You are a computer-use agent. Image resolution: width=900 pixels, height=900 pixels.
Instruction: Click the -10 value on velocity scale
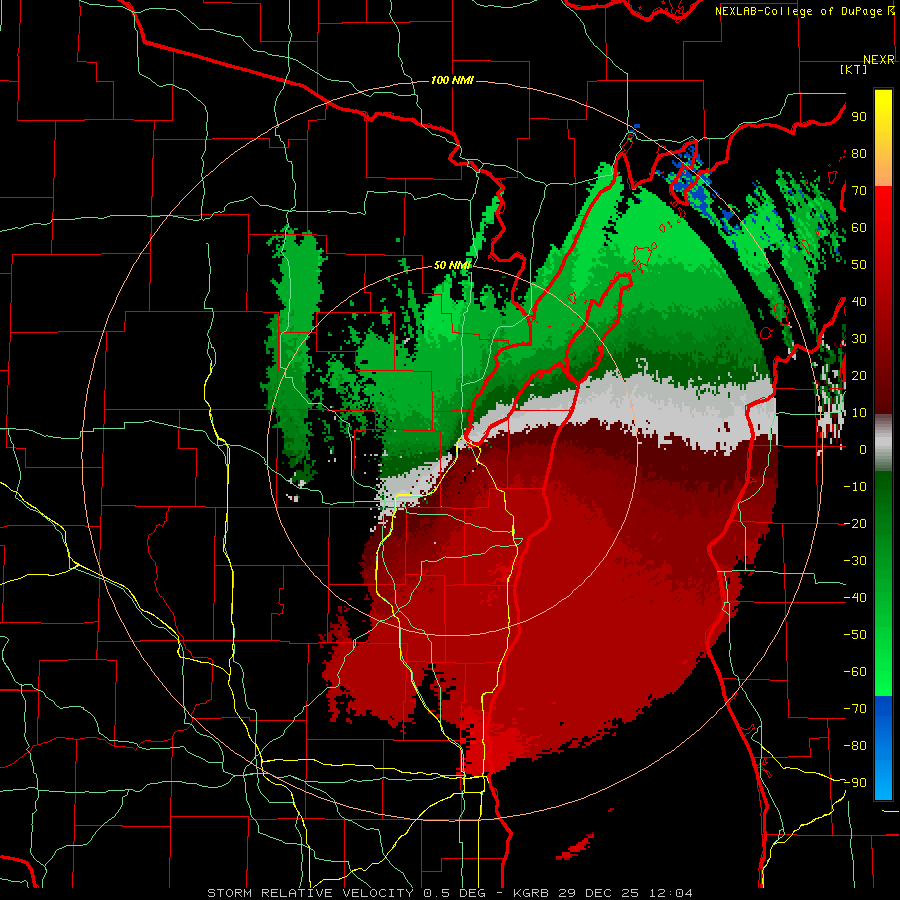click(x=855, y=487)
